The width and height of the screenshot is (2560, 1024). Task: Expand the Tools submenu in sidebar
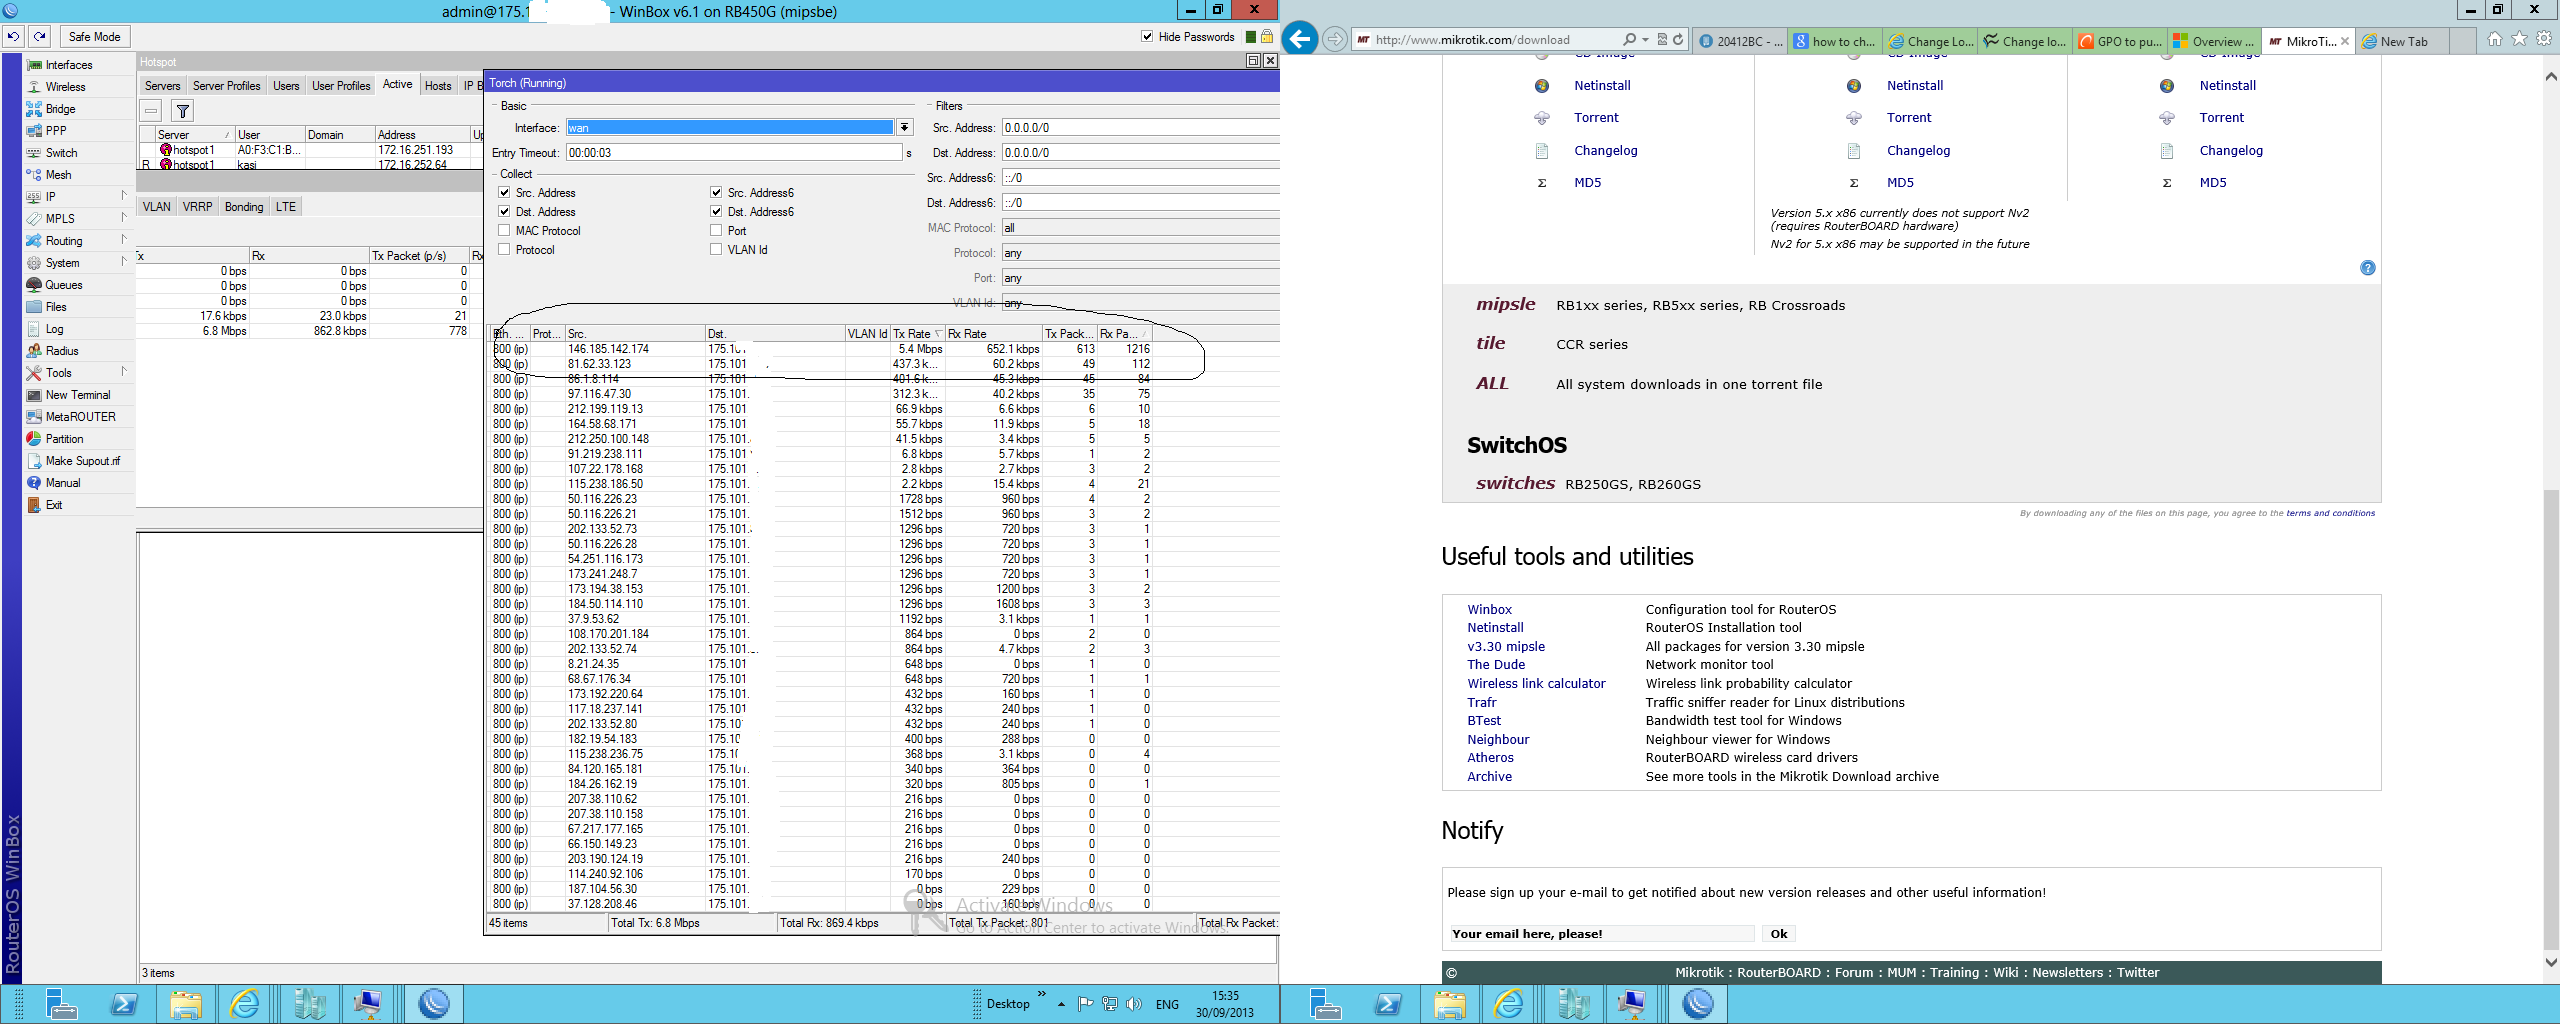click(x=124, y=371)
